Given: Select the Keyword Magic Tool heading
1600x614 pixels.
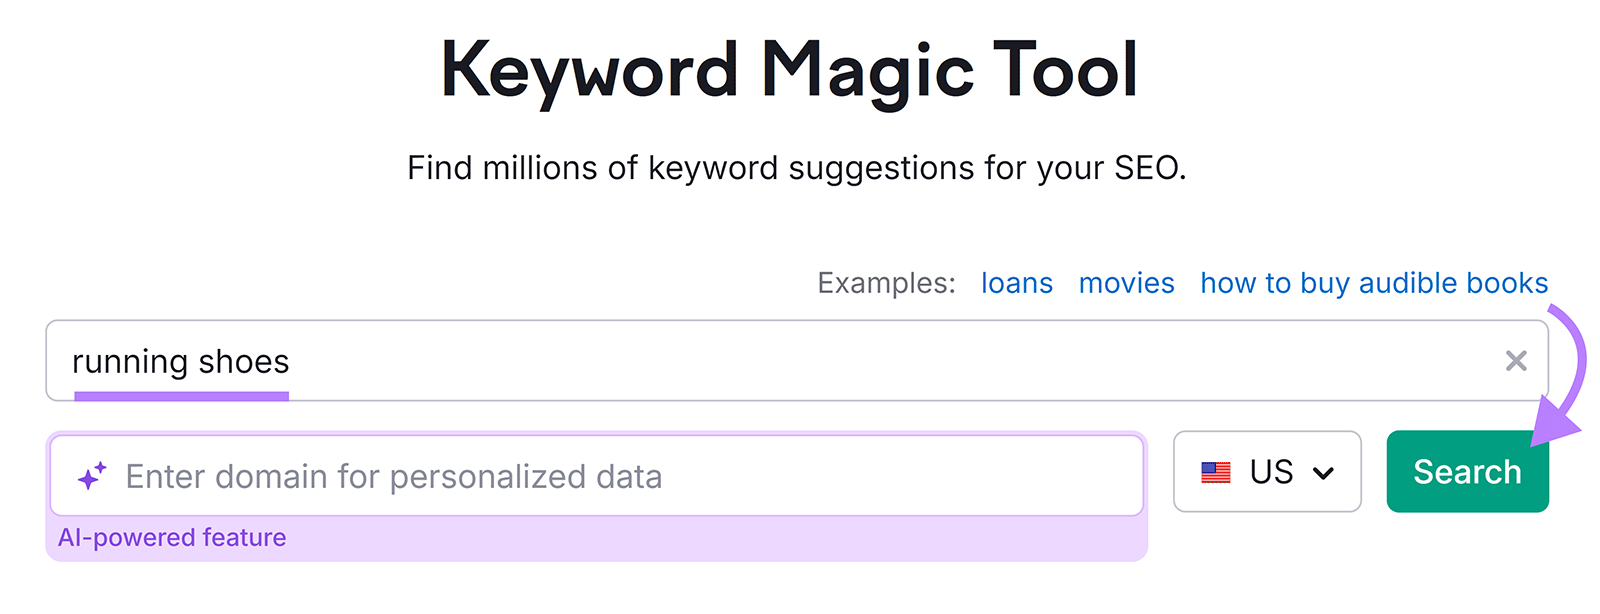Looking at the screenshot, I should tap(790, 66).
